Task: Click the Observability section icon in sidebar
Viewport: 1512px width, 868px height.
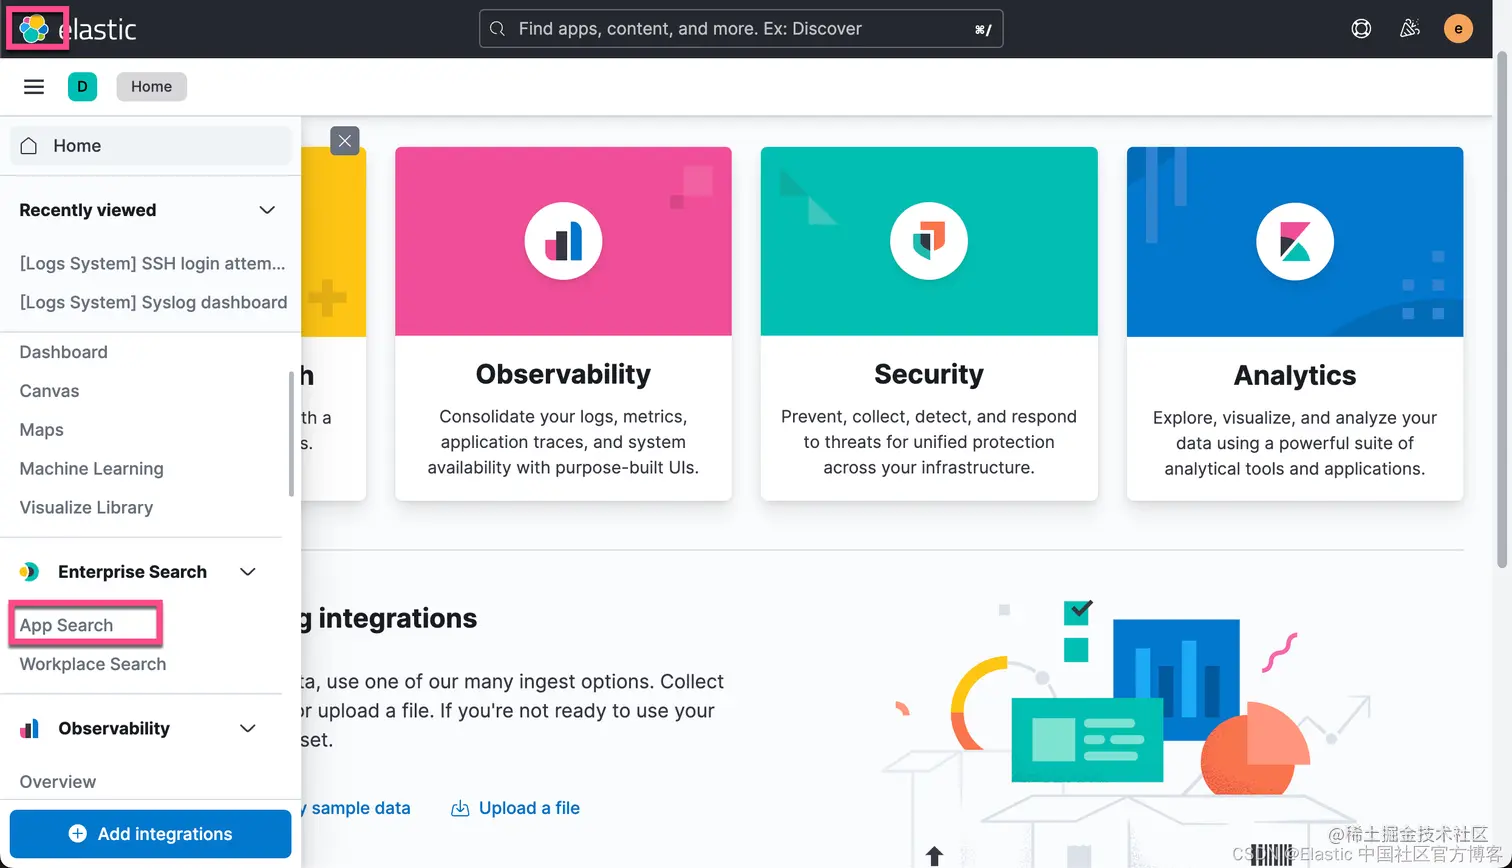Action: point(29,729)
